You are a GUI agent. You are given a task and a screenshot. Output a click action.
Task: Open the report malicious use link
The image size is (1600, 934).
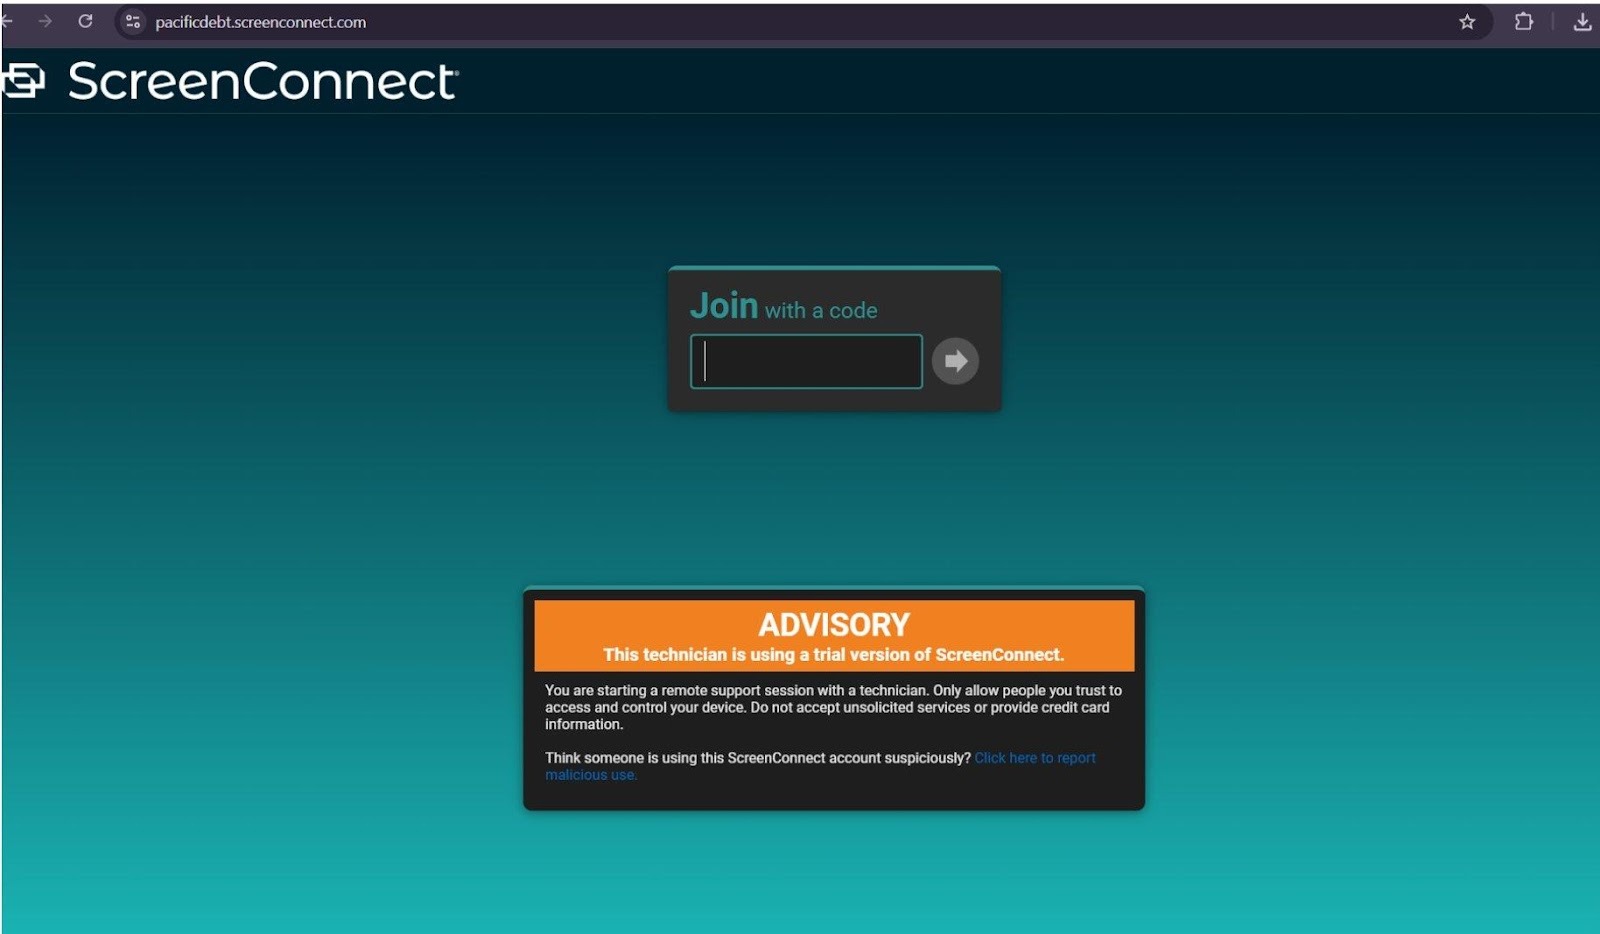(1034, 758)
